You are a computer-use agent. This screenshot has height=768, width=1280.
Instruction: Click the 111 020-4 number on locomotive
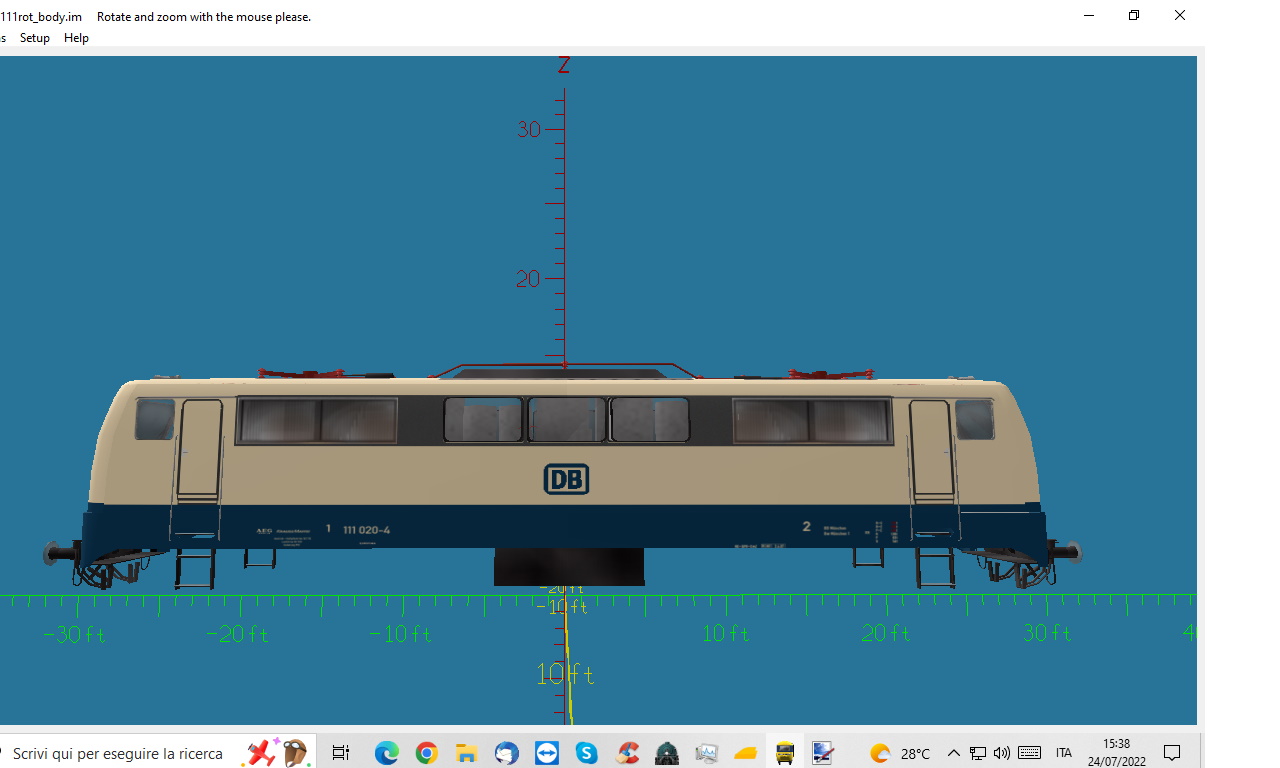click(366, 530)
